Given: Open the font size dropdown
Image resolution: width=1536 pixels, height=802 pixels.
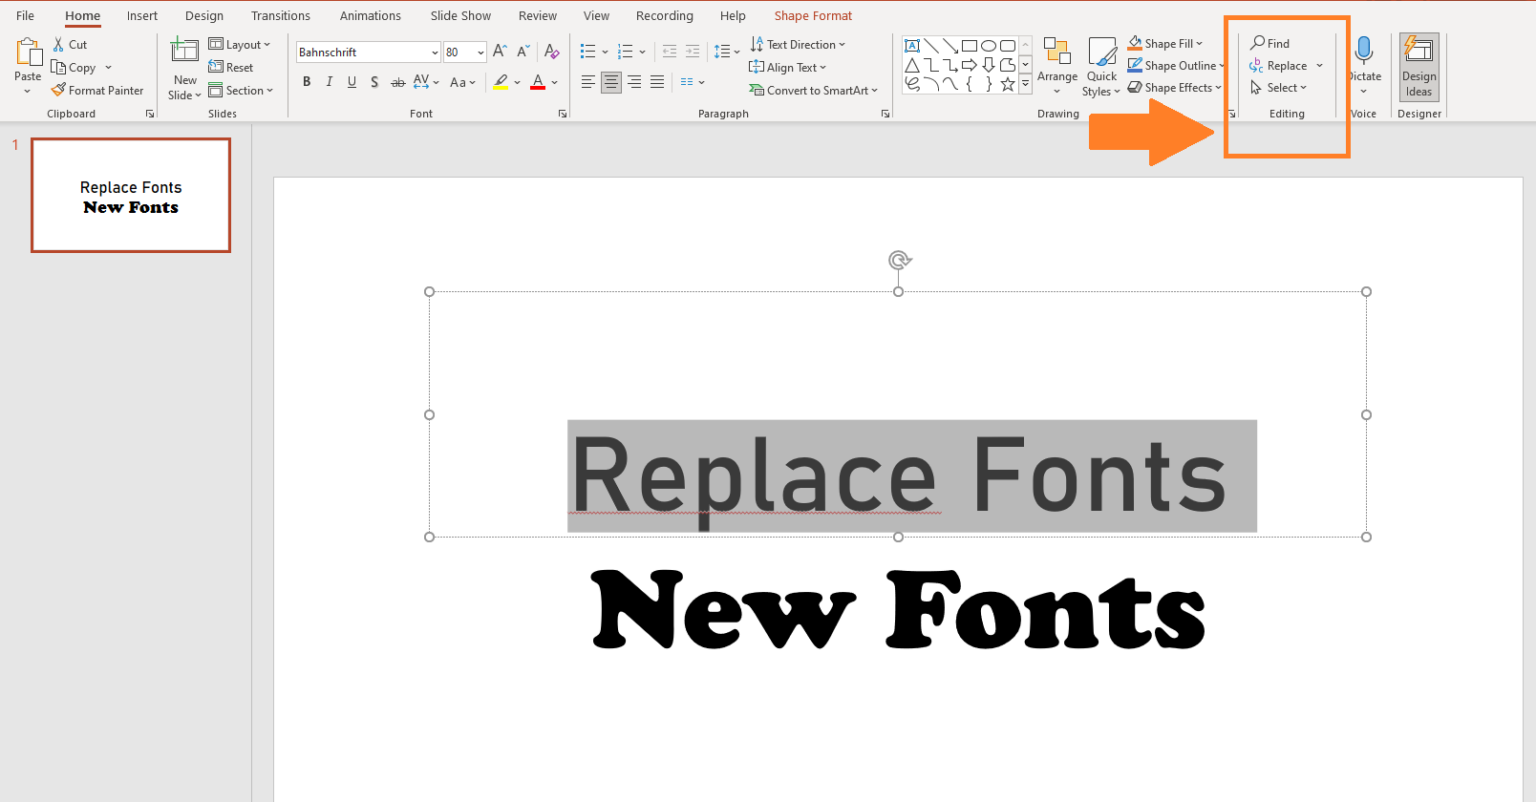Looking at the screenshot, I should [481, 52].
